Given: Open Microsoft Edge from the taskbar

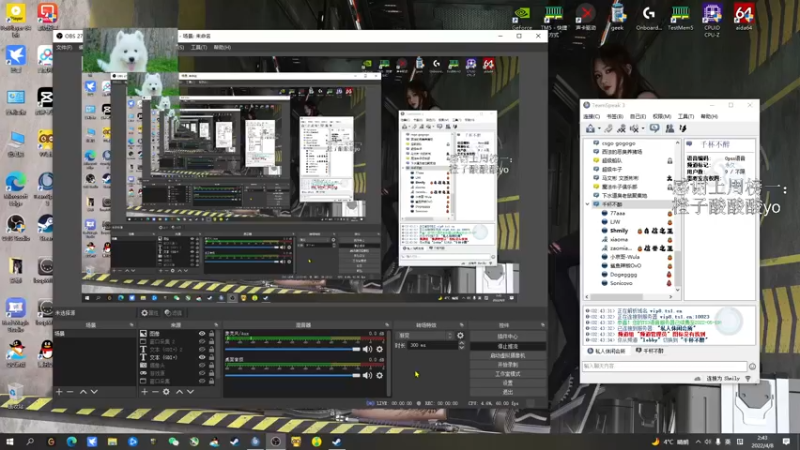Looking at the screenshot, I should (x=71, y=441).
